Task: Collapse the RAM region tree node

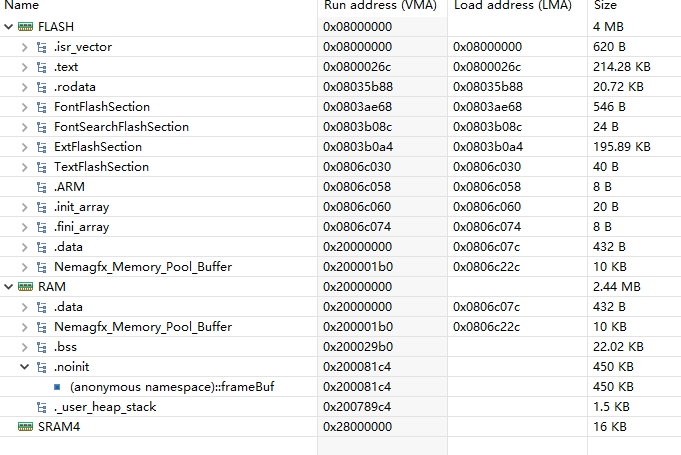Action: (x=8, y=287)
